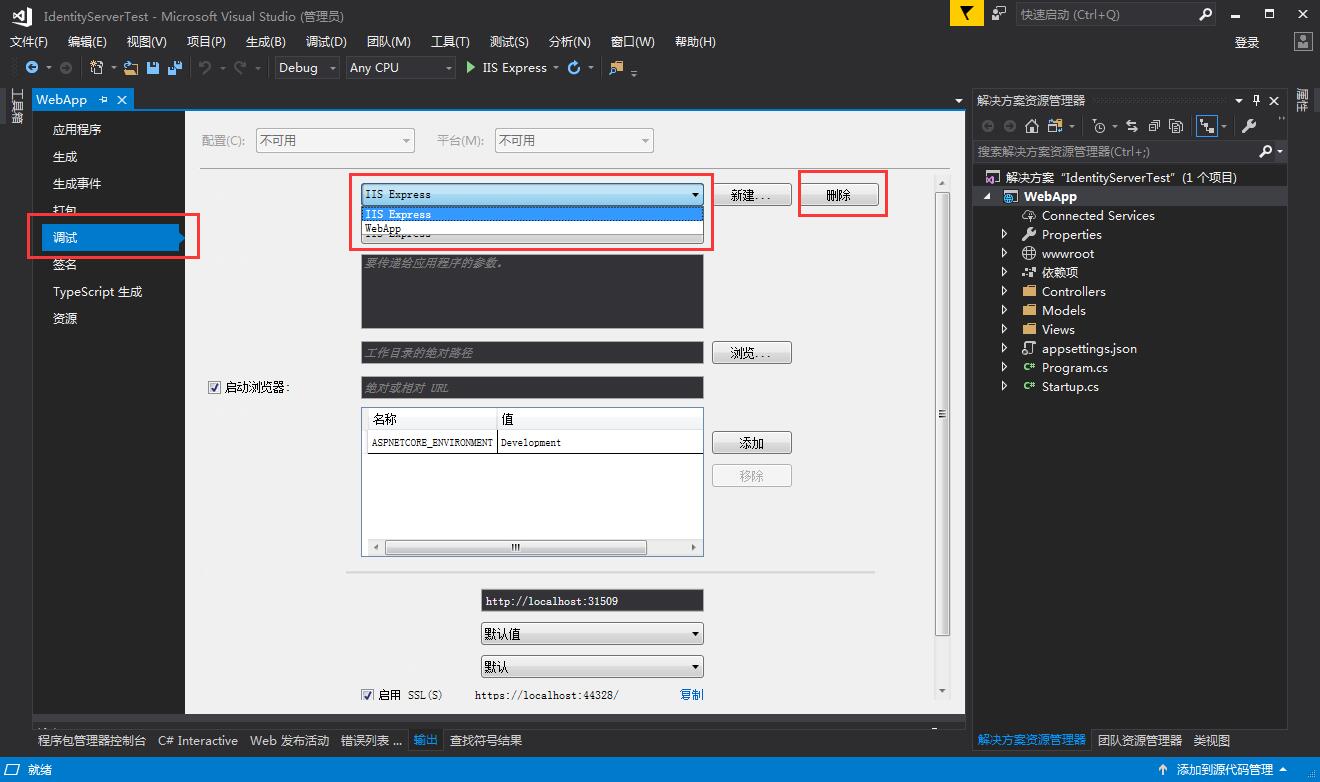Click the Open File toolbar icon
This screenshot has height=782, width=1320.
coord(131,68)
